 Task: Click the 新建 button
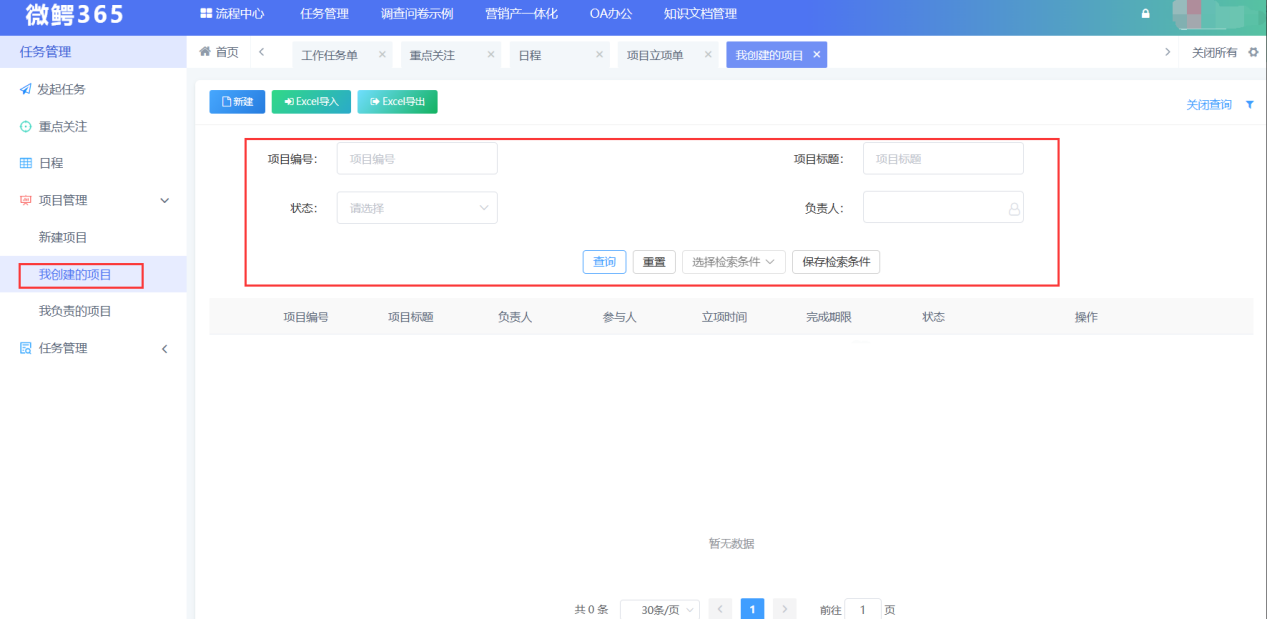pyautogui.click(x=237, y=101)
